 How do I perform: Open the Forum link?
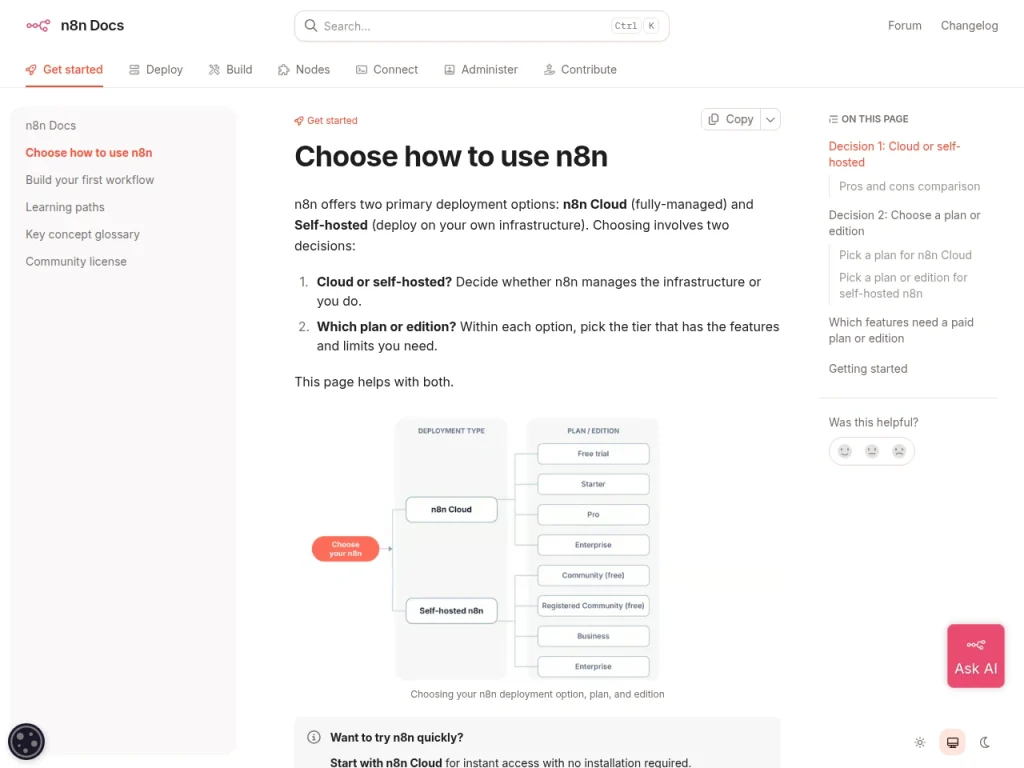pos(904,25)
